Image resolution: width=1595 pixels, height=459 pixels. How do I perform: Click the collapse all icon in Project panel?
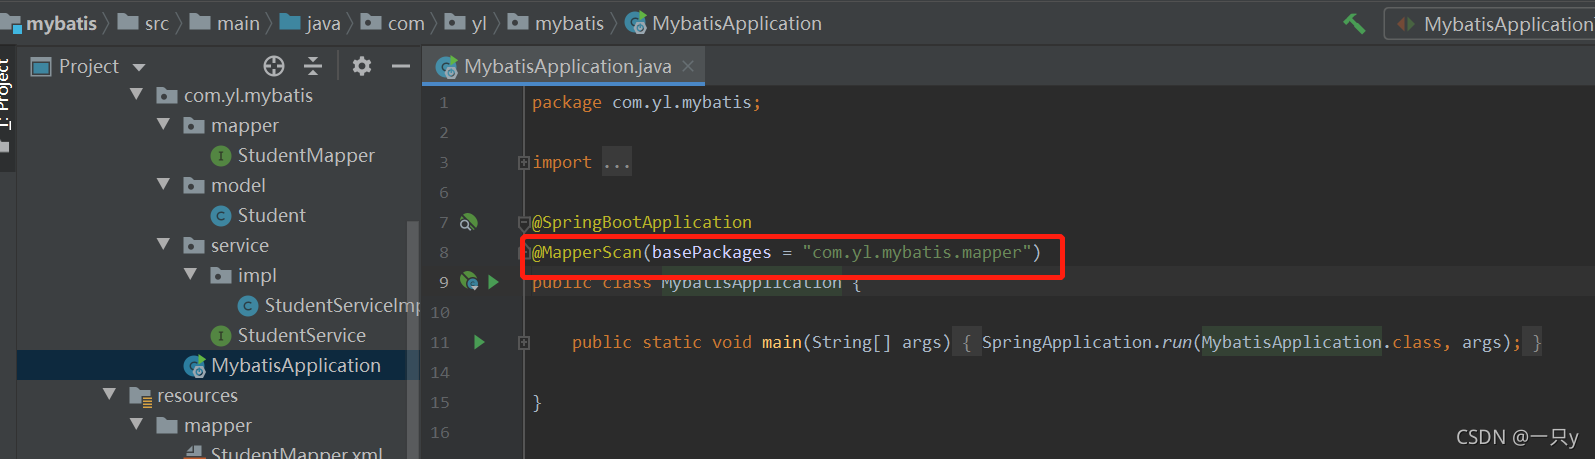(x=313, y=66)
